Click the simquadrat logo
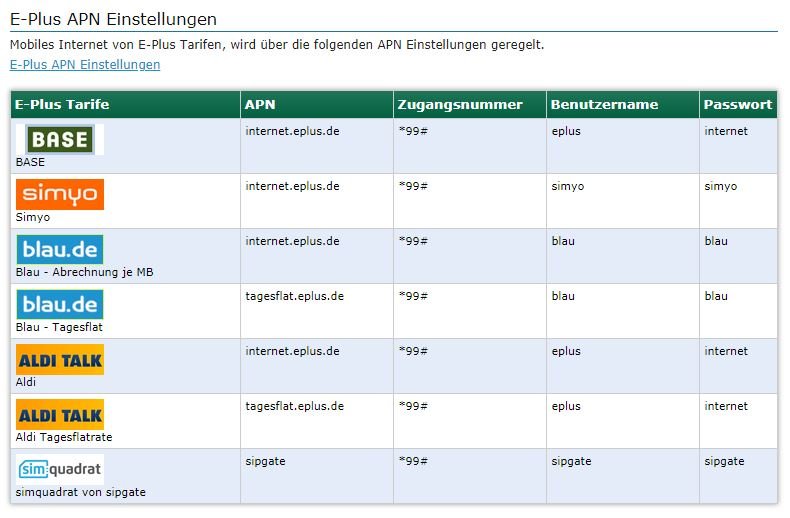 (x=60, y=469)
